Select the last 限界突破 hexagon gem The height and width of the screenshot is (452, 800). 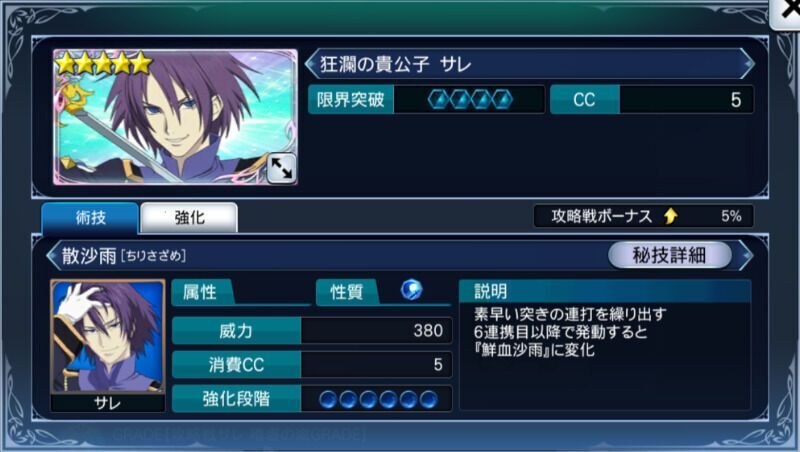(502, 99)
